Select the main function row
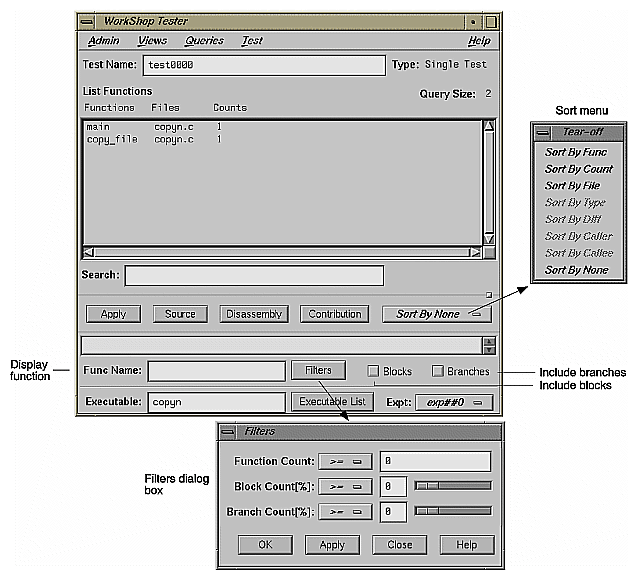The image size is (638, 581). tap(282, 127)
